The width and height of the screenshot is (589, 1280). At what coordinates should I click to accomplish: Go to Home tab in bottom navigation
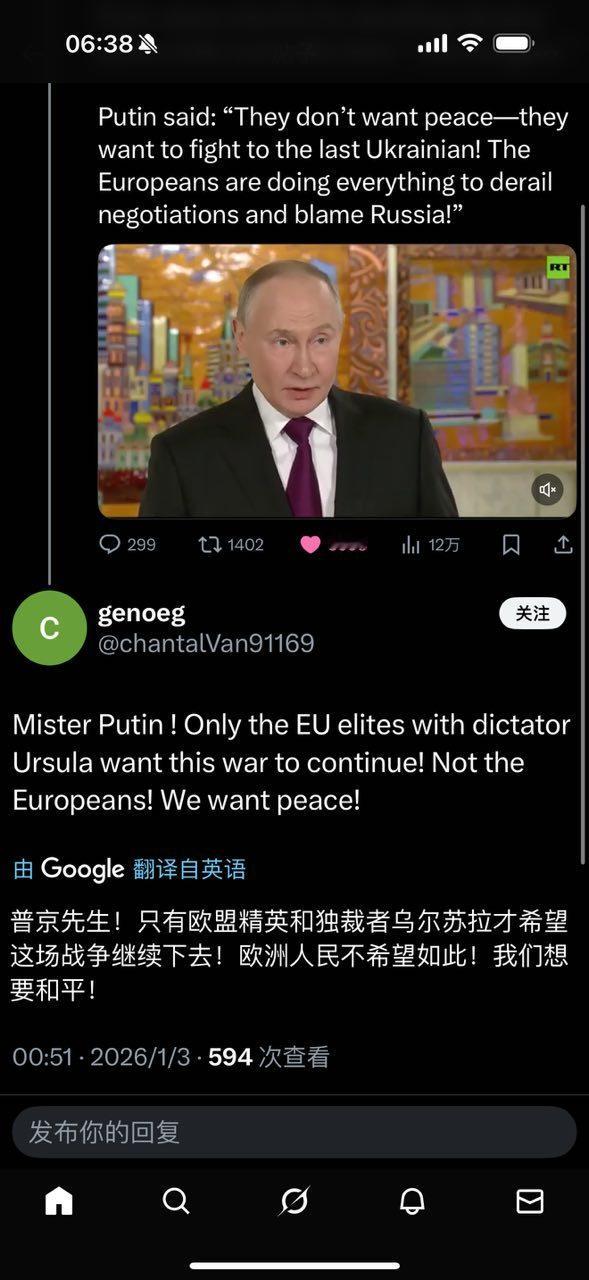(59, 1200)
